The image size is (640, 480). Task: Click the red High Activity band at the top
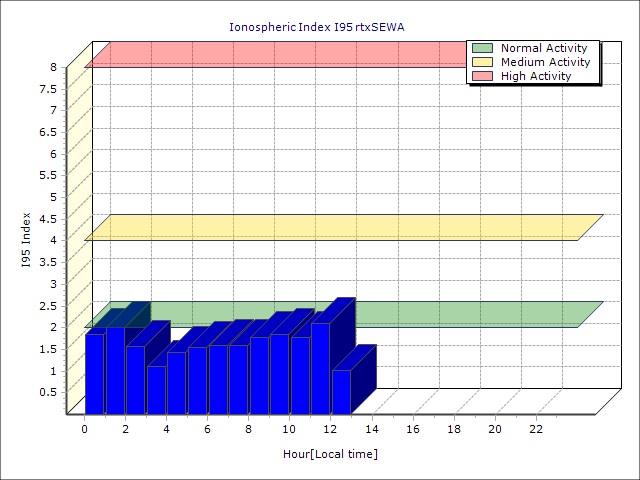pyautogui.click(x=280, y=54)
